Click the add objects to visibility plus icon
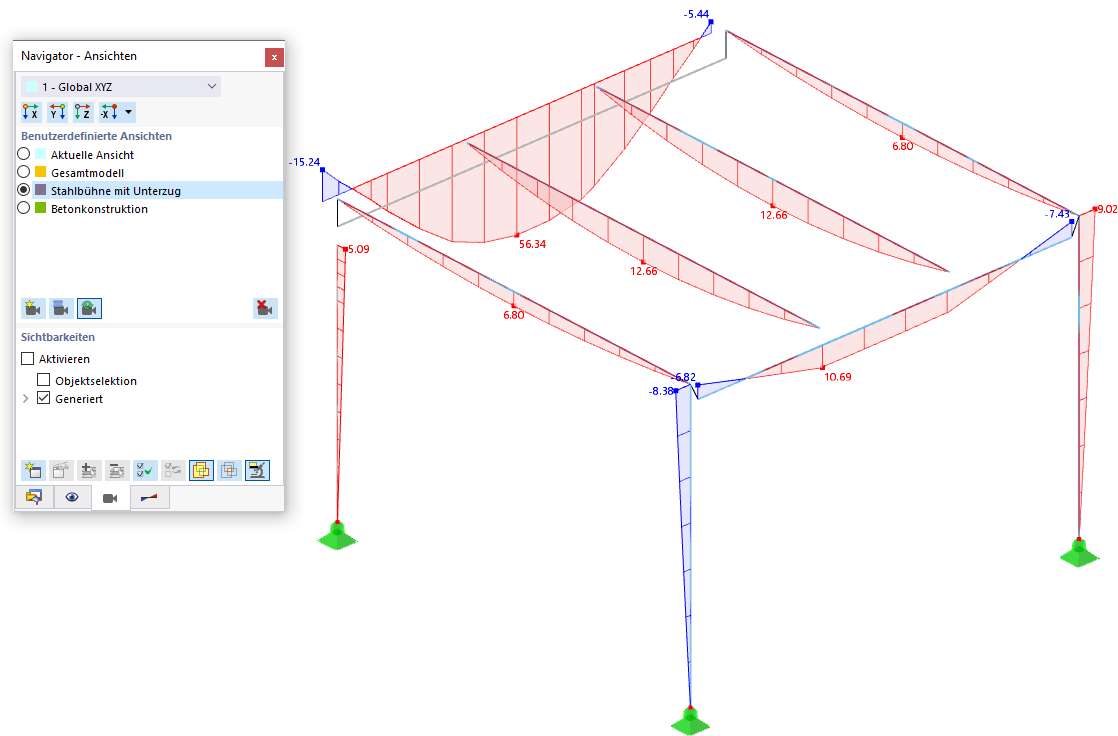This screenshot has width=1118, height=736. (x=89, y=470)
